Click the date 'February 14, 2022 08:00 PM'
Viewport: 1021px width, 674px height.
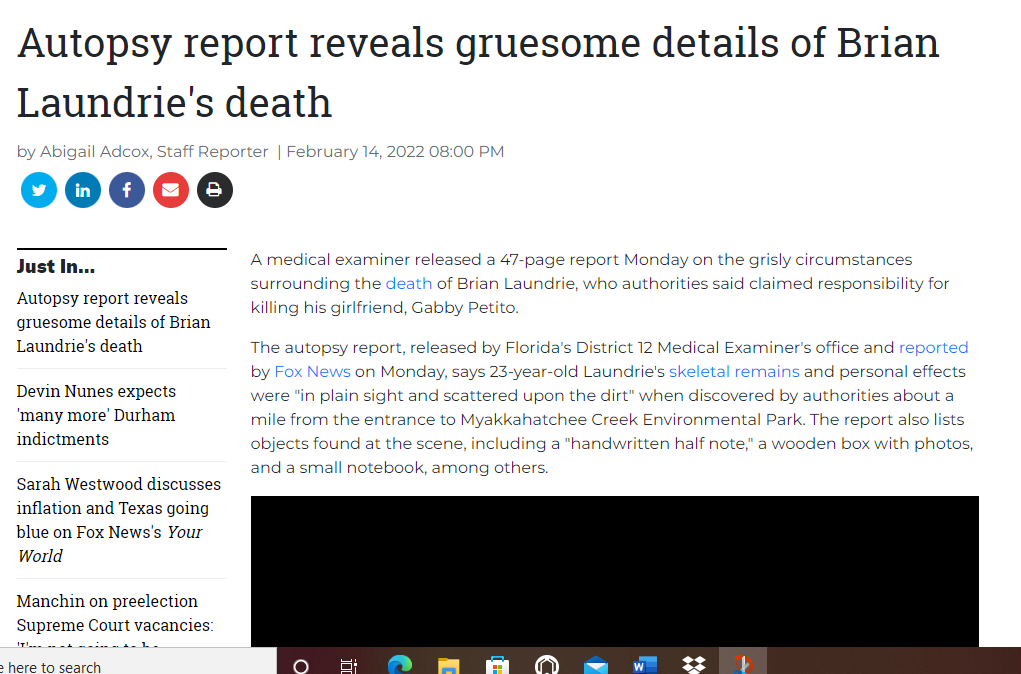[x=395, y=152]
